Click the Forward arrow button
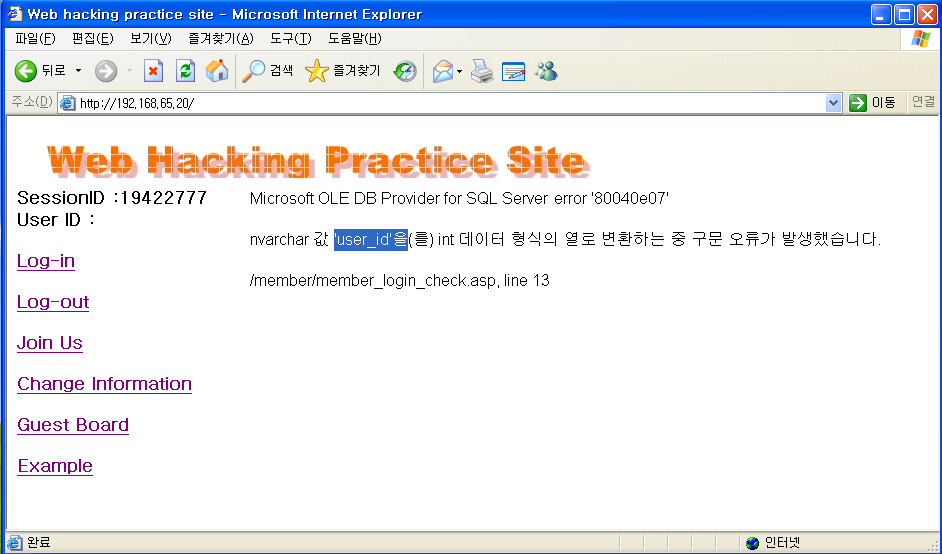The width and height of the screenshot is (942, 554). click(106, 71)
